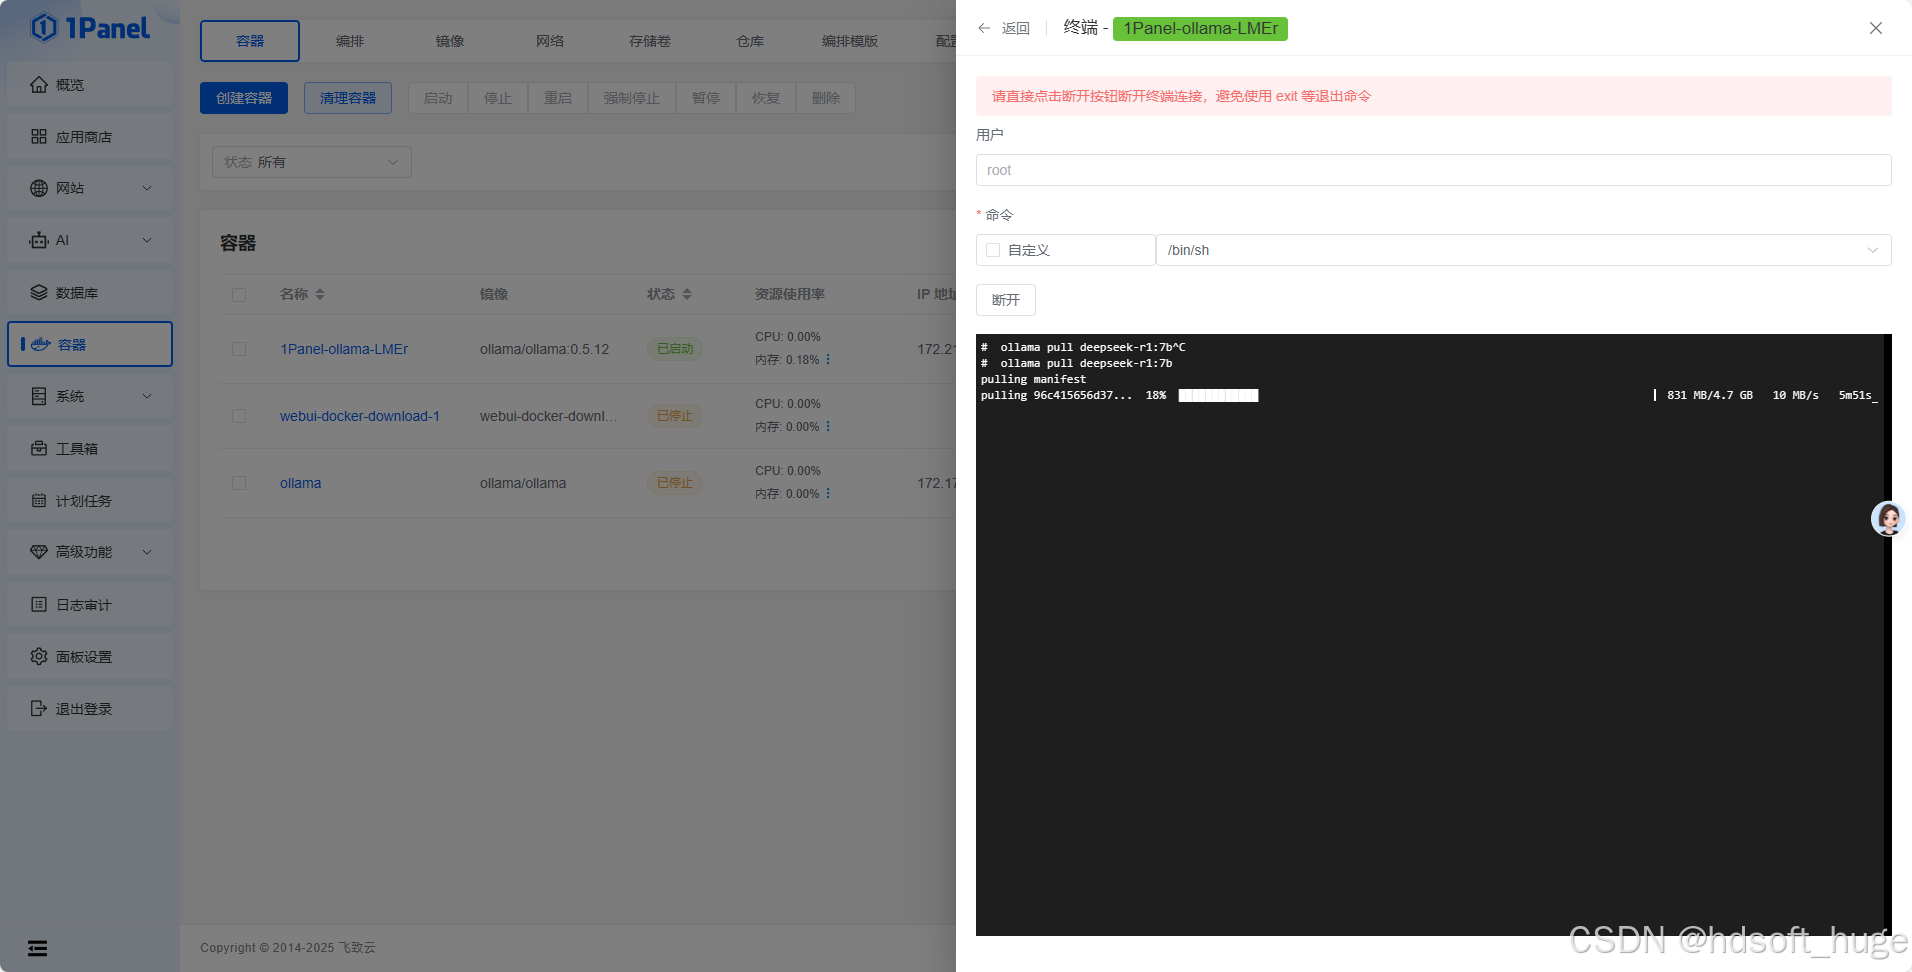Click the Database layers icon
Image resolution: width=1912 pixels, height=972 pixels.
coord(39,292)
